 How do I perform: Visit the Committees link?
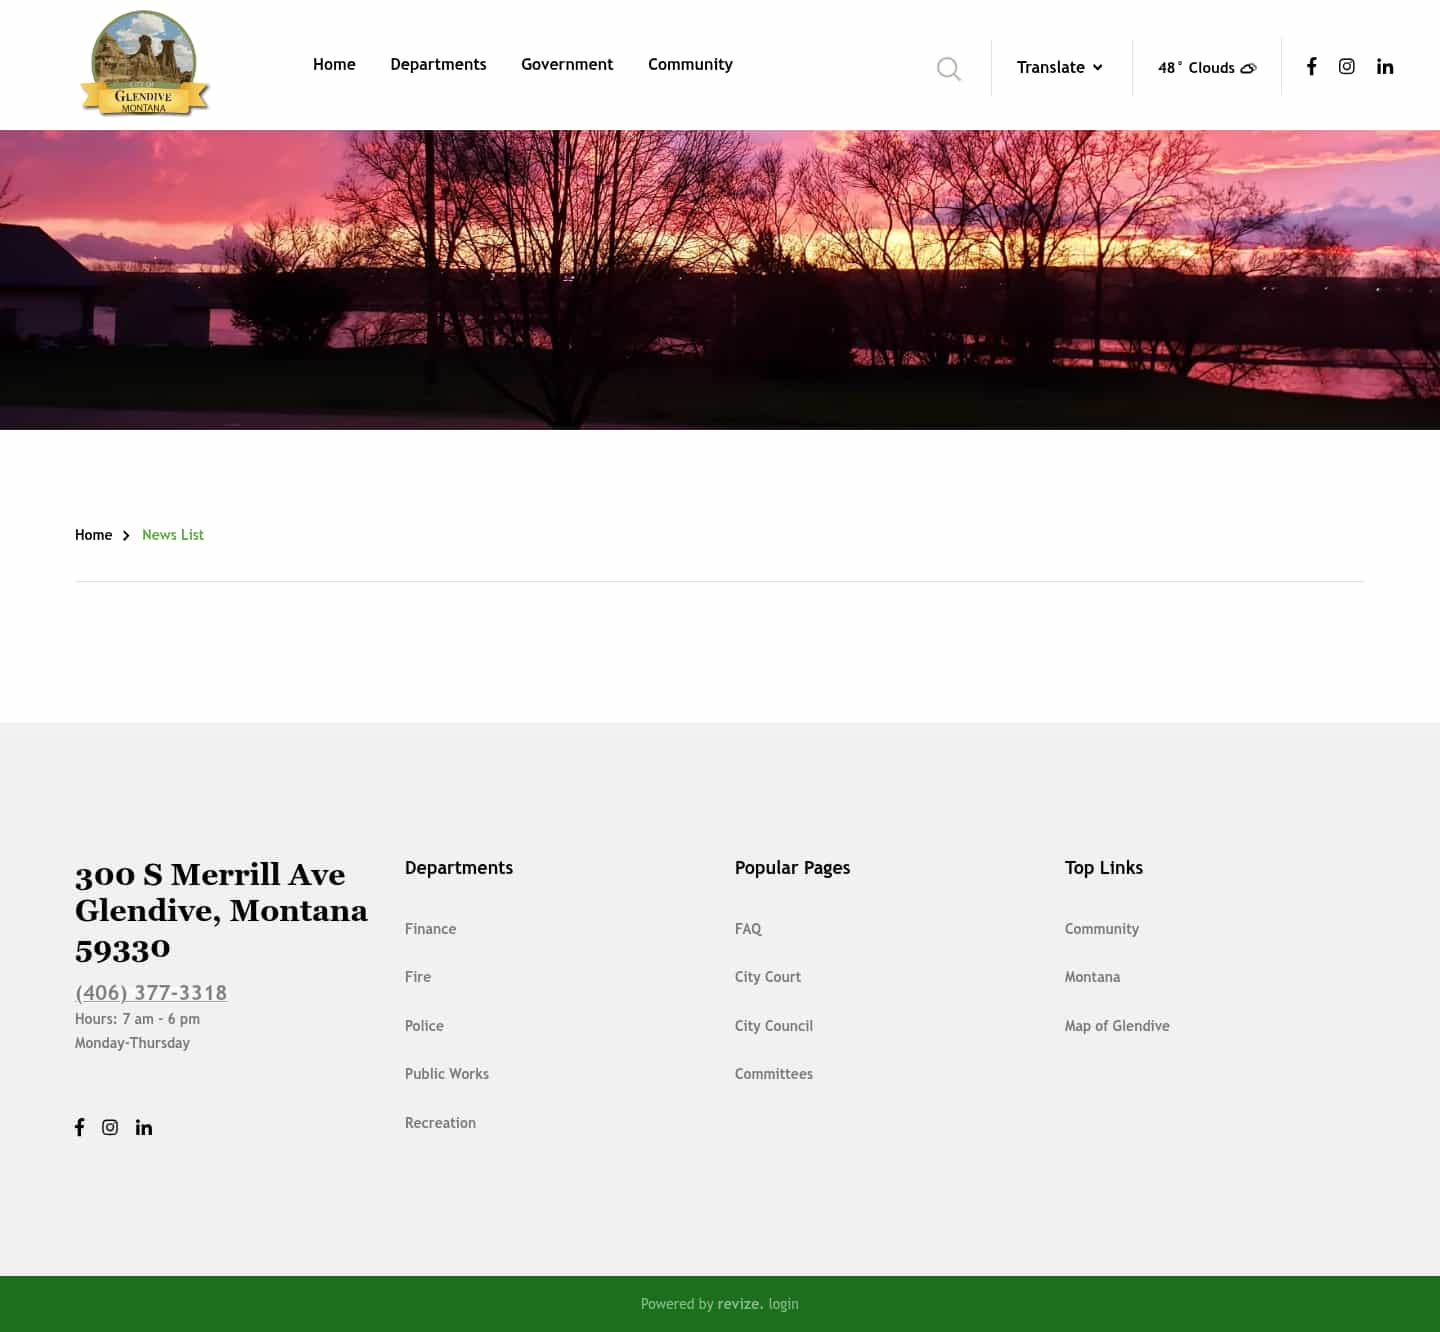tap(774, 1074)
